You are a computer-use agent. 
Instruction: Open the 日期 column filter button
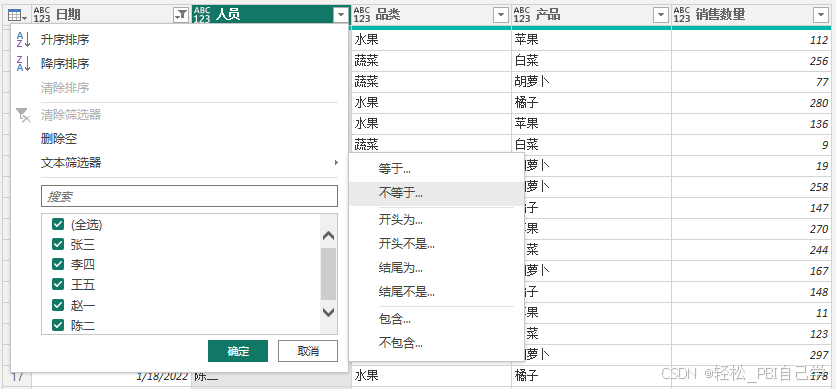(181, 16)
